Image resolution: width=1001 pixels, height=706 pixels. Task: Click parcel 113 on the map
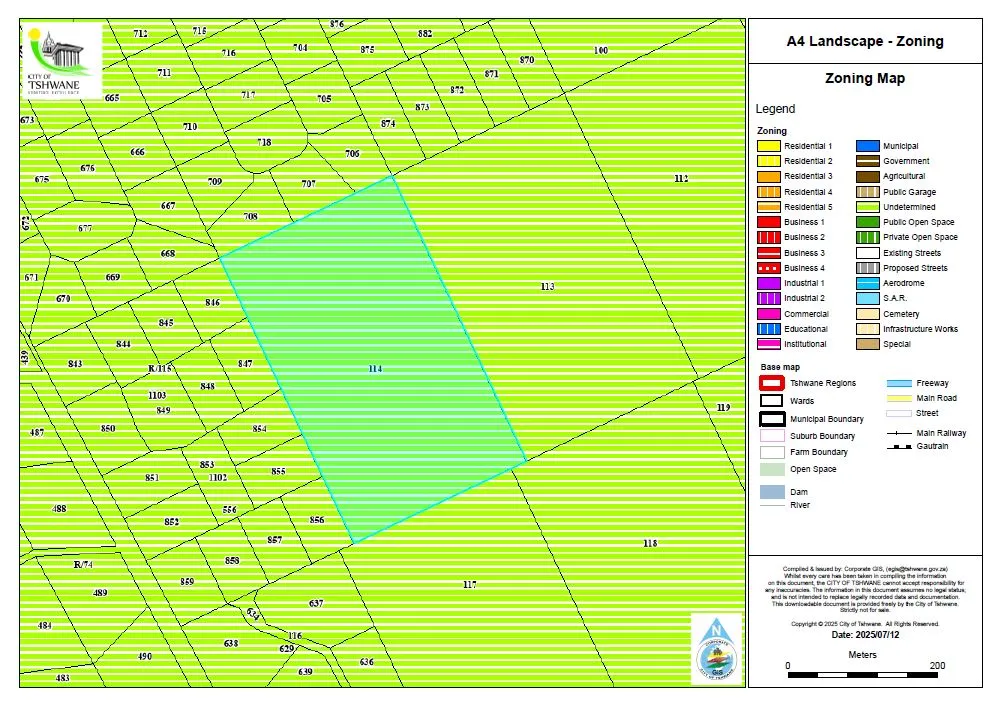tap(547, 287)
